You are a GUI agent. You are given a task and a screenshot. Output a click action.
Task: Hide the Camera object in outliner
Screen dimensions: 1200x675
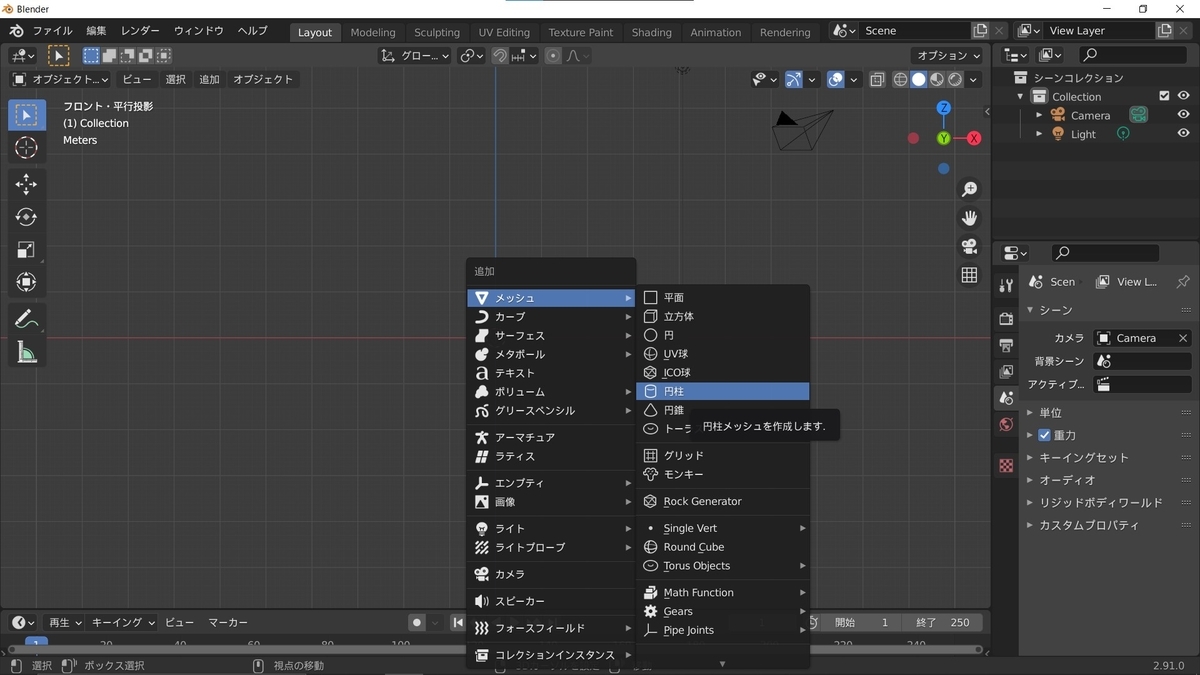pyautogui.click(x=1184, y=115)
